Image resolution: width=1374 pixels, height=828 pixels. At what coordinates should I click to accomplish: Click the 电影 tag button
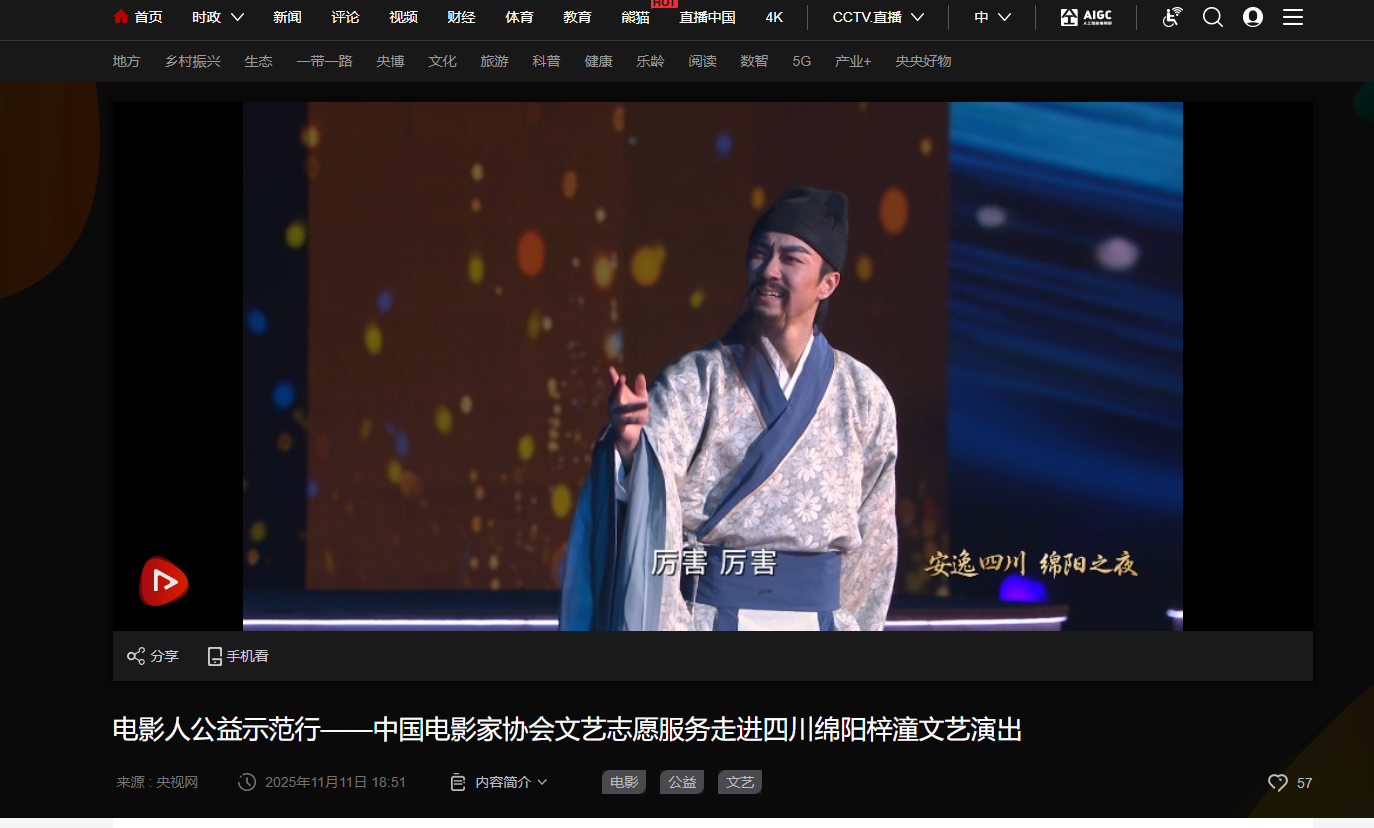(624, 782)
